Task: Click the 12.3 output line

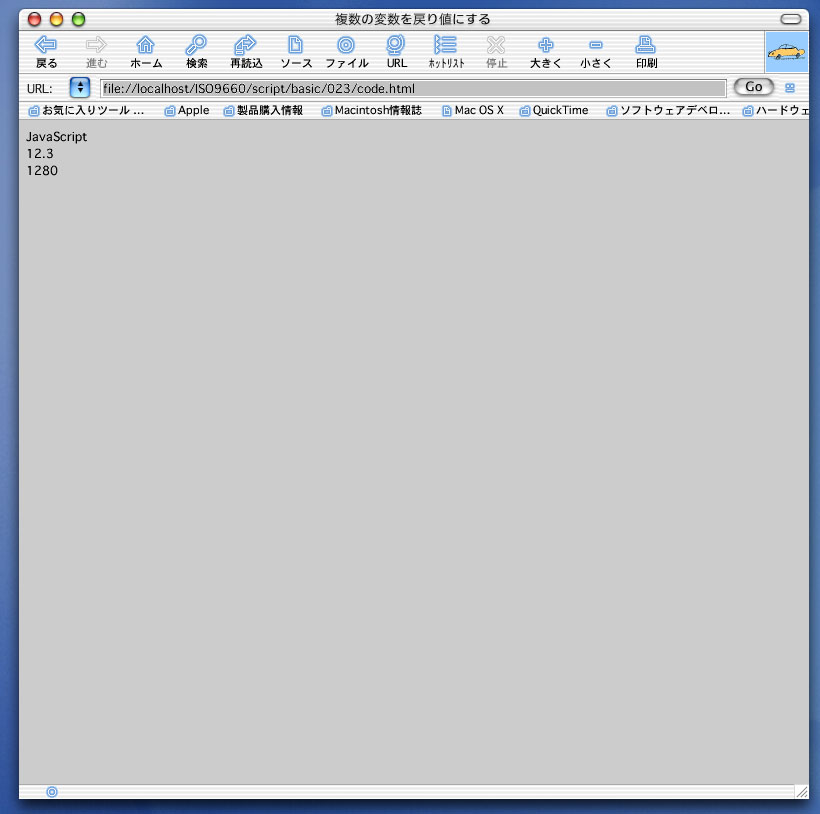Action: click(40, 154)
